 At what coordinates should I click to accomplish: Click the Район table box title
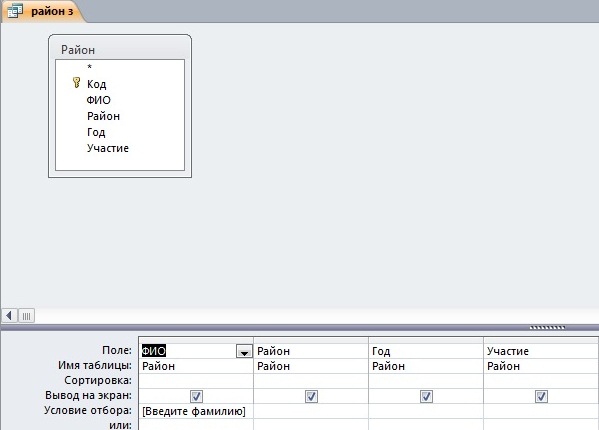point(78,50)
